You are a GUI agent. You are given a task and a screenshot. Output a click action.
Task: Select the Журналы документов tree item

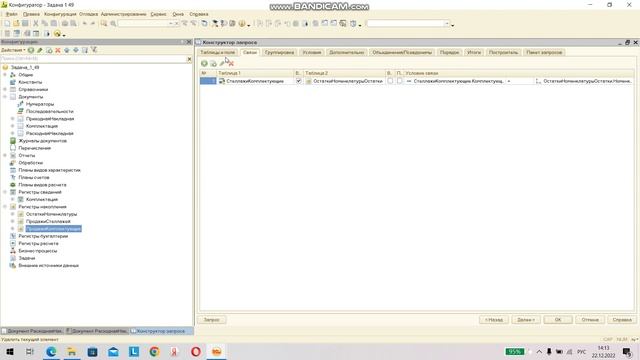[42, 141]
